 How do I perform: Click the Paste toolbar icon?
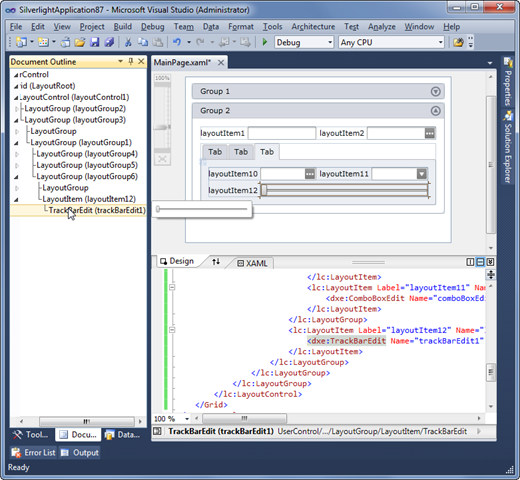click(x=158, y=42)
